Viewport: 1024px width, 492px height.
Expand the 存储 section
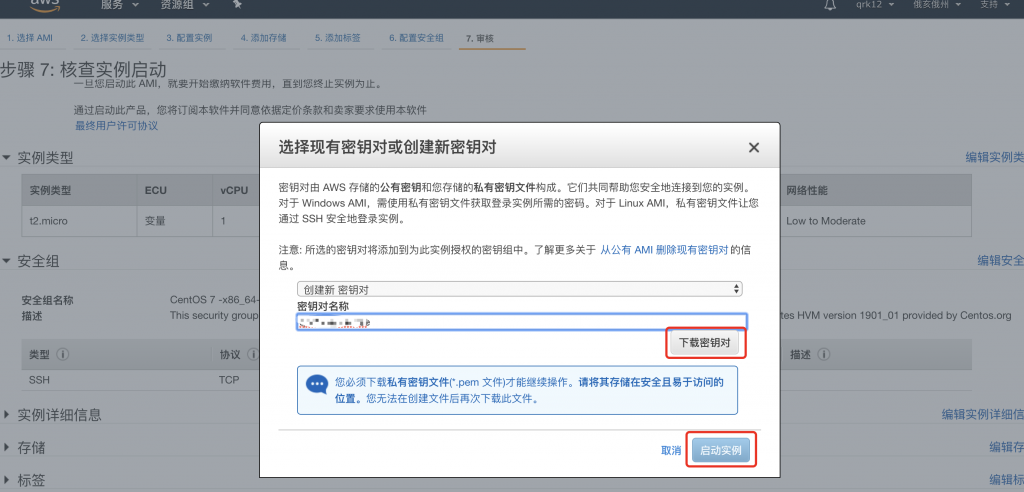[7, 447]
